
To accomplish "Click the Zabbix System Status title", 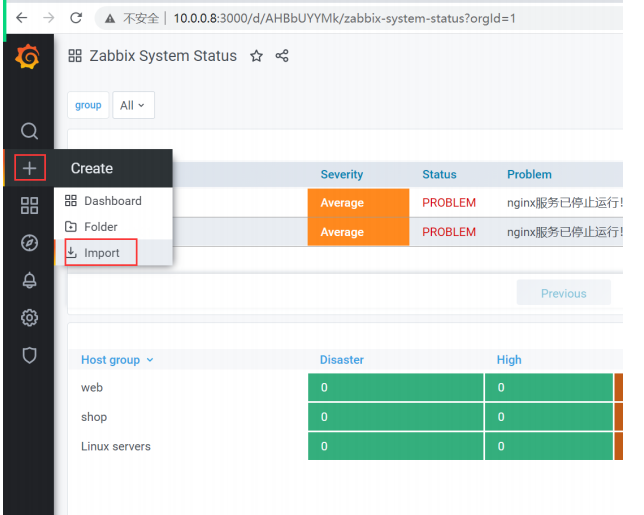I will [163, 55].
